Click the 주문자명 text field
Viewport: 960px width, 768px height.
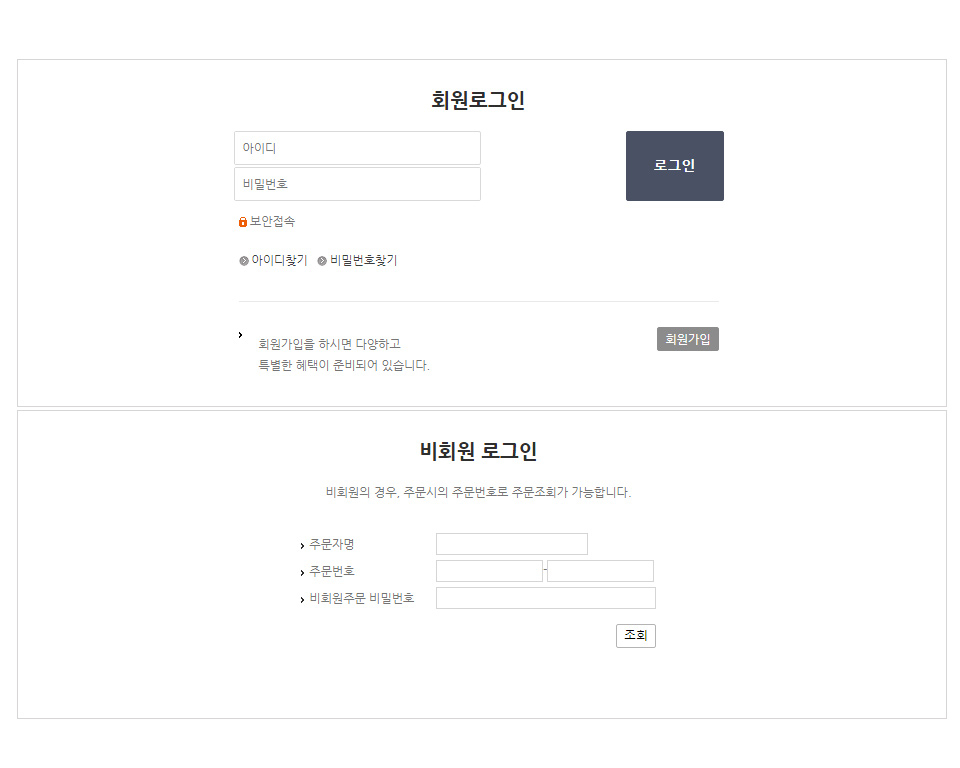(x=511, y=544)
